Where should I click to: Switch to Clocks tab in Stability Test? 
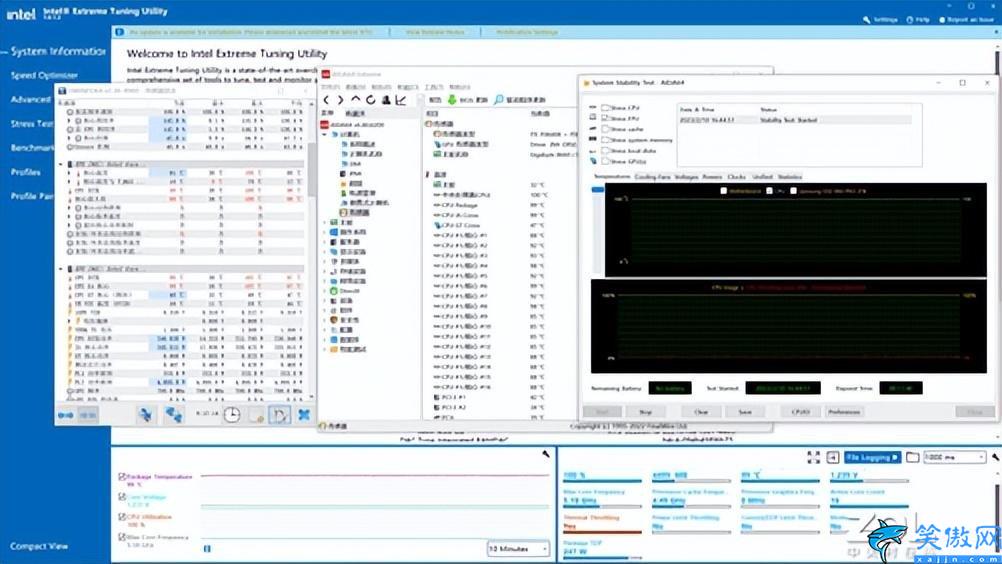[x=736, y=177]
